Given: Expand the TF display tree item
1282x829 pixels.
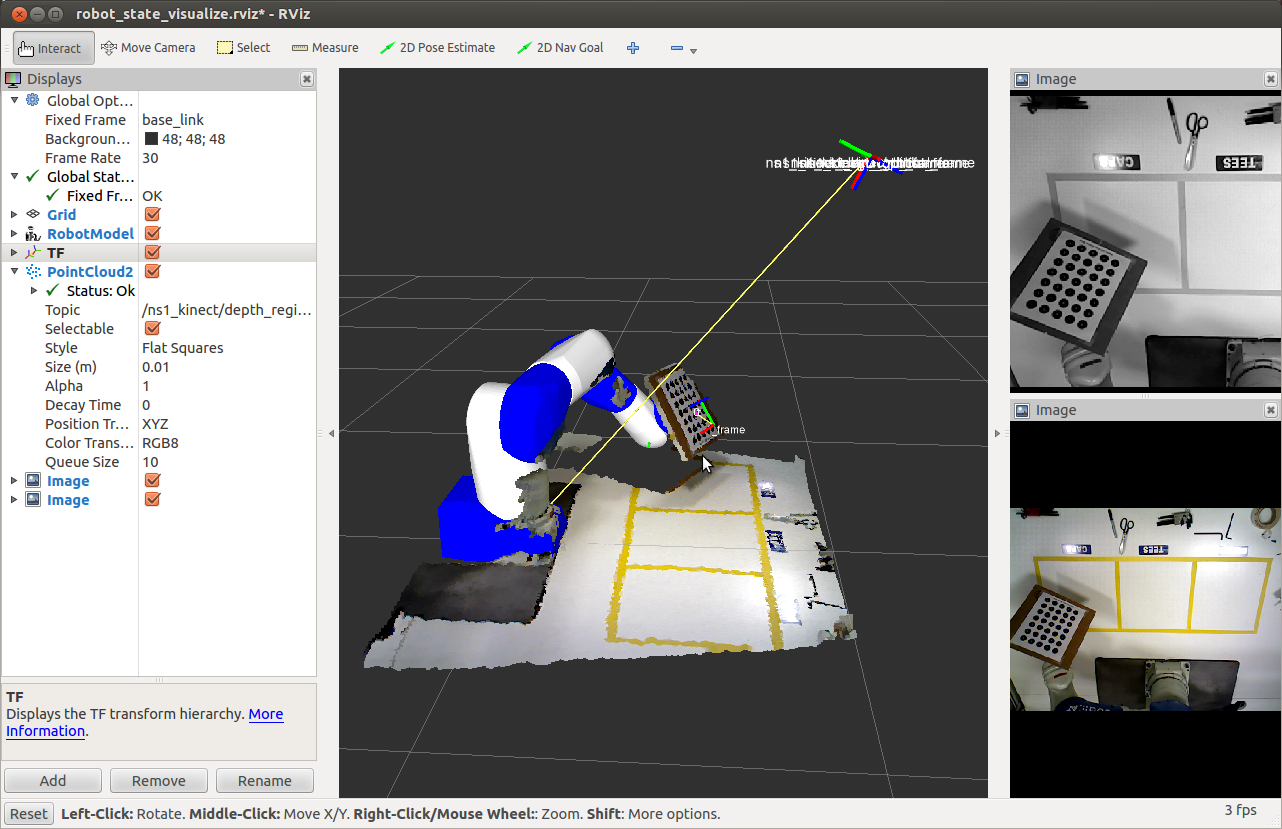Looking at the screenshot, I should click(14, 253).
